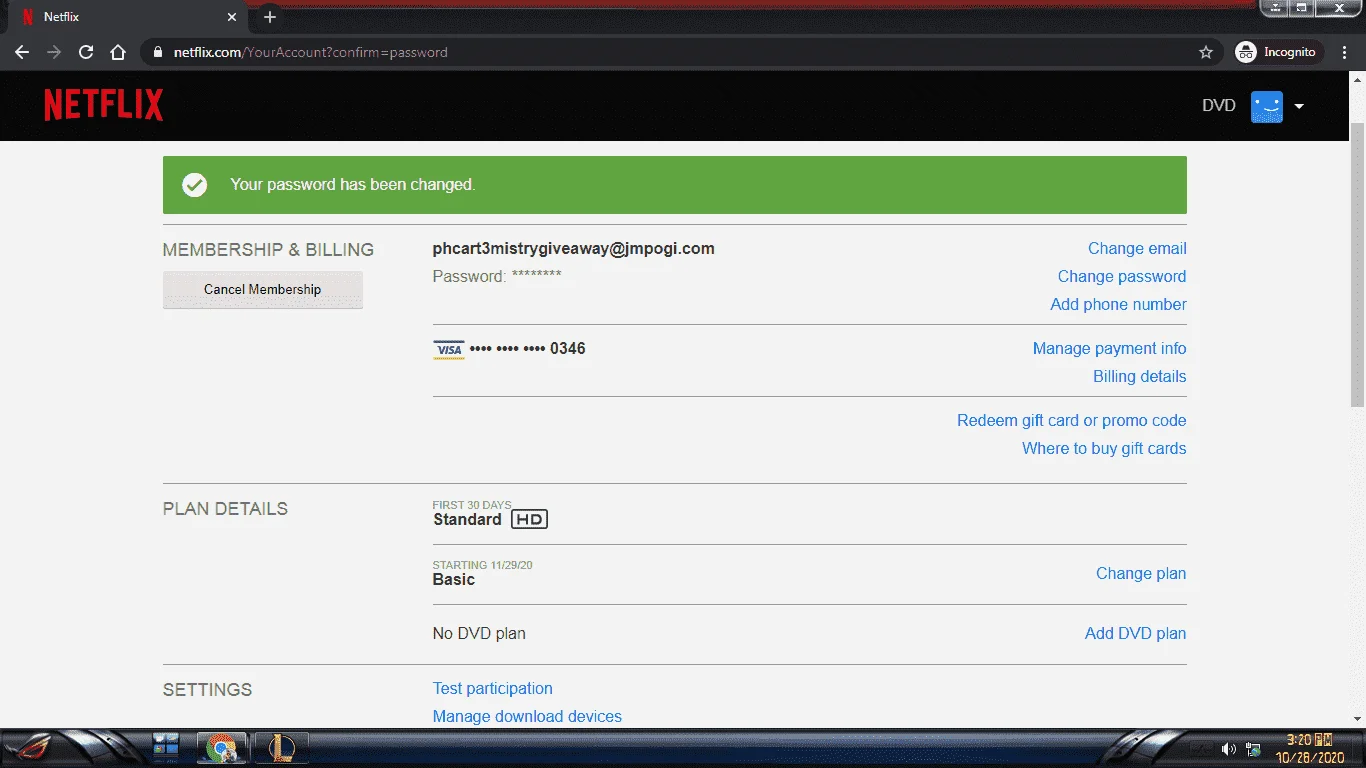Open a new tab with the plus icon
This screenshot has height=768, width=1366.
tap(269, 17)
